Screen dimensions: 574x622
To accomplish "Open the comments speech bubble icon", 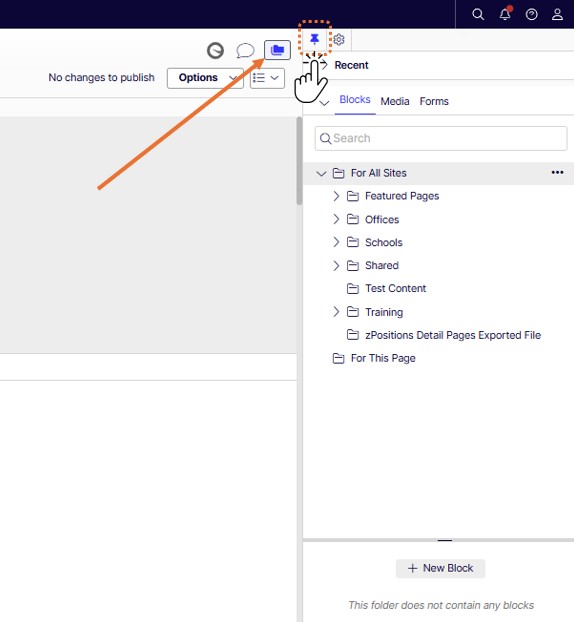I will pyautogui.click(x=245, y=51).
